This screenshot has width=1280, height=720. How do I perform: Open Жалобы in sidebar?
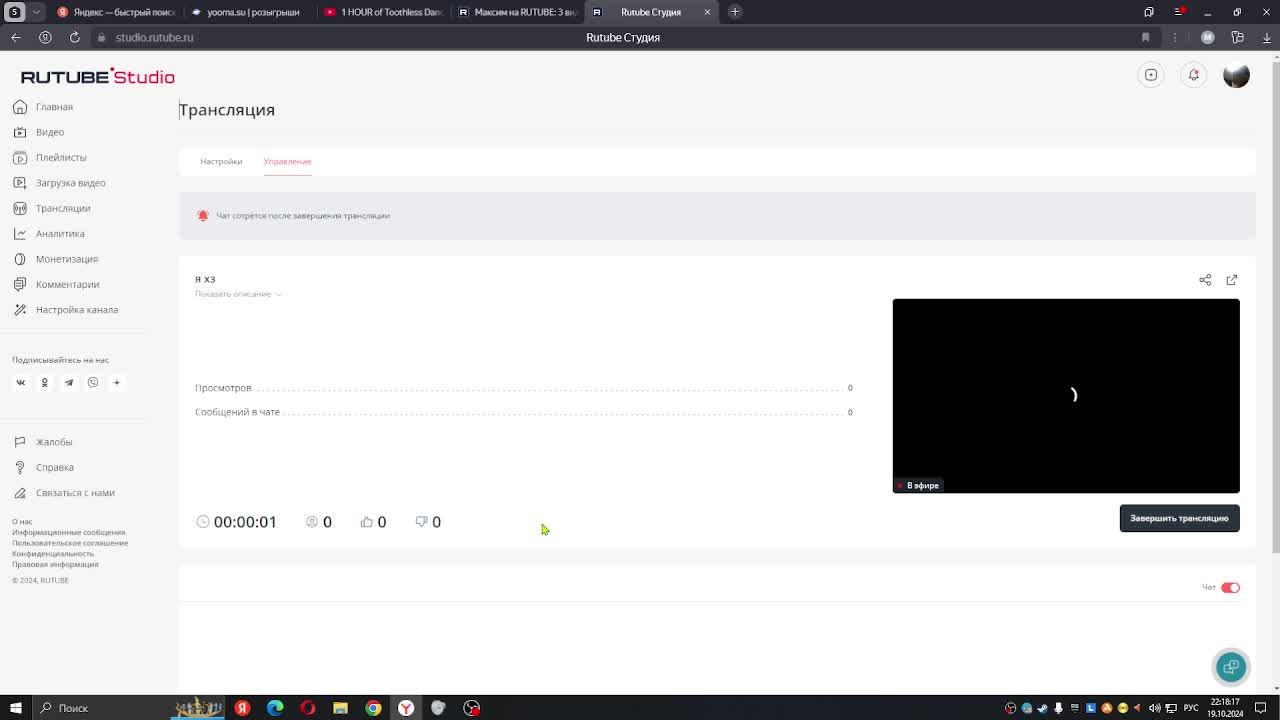click(x=42, y=442)
